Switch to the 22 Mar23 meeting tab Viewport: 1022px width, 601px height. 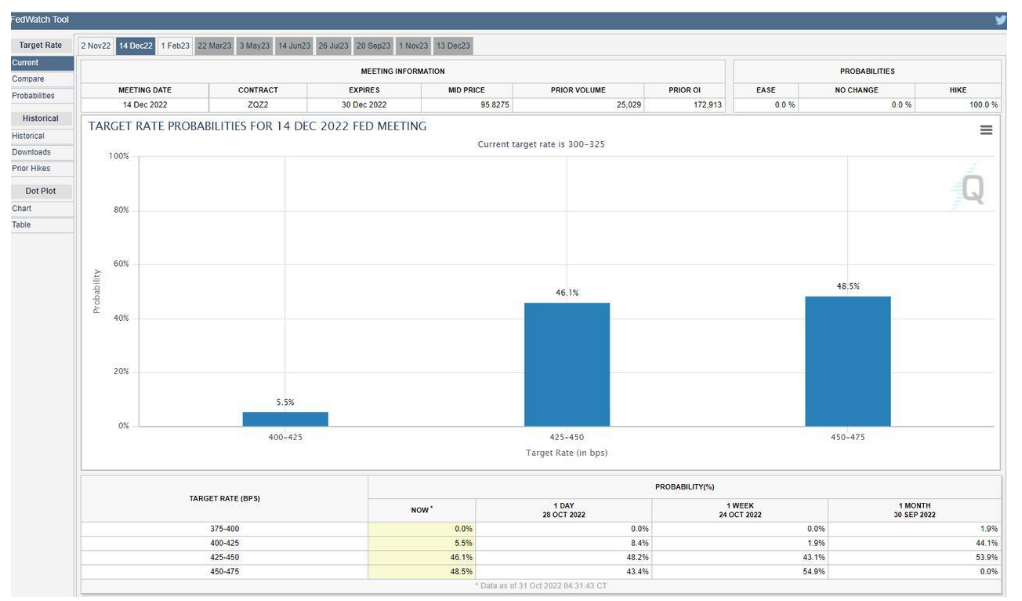tap(214, 46)
